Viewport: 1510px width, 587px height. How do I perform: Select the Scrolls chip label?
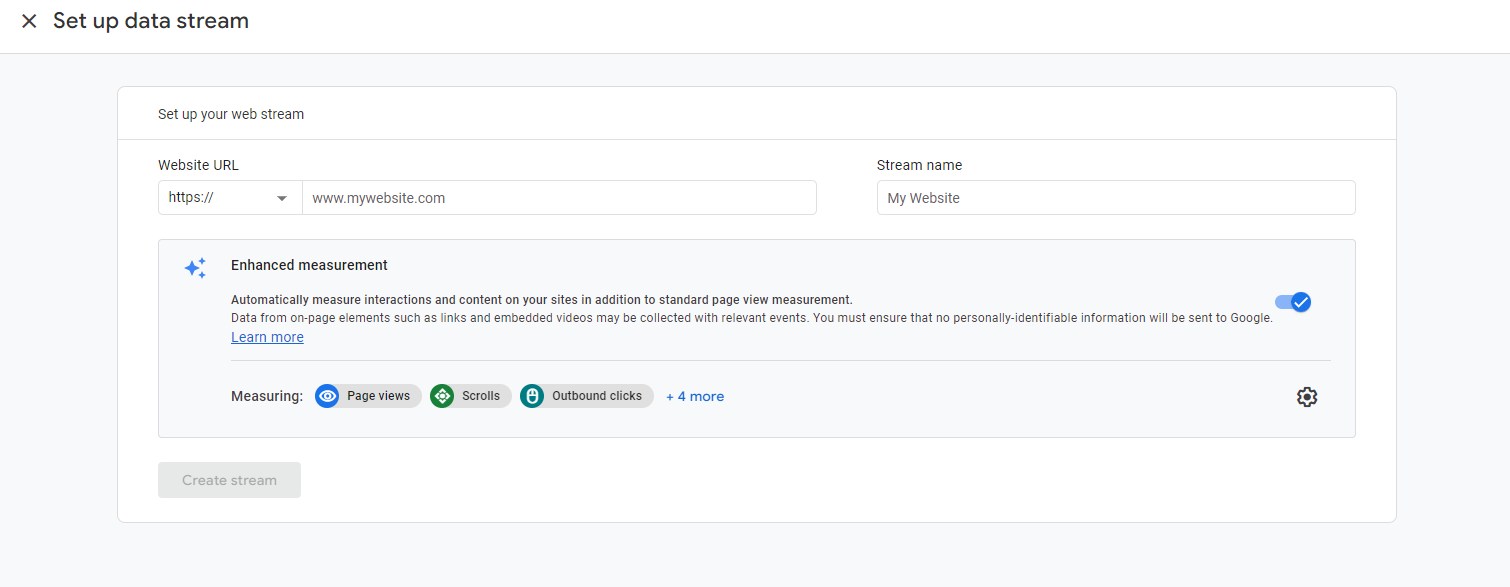tap(481, 396)
